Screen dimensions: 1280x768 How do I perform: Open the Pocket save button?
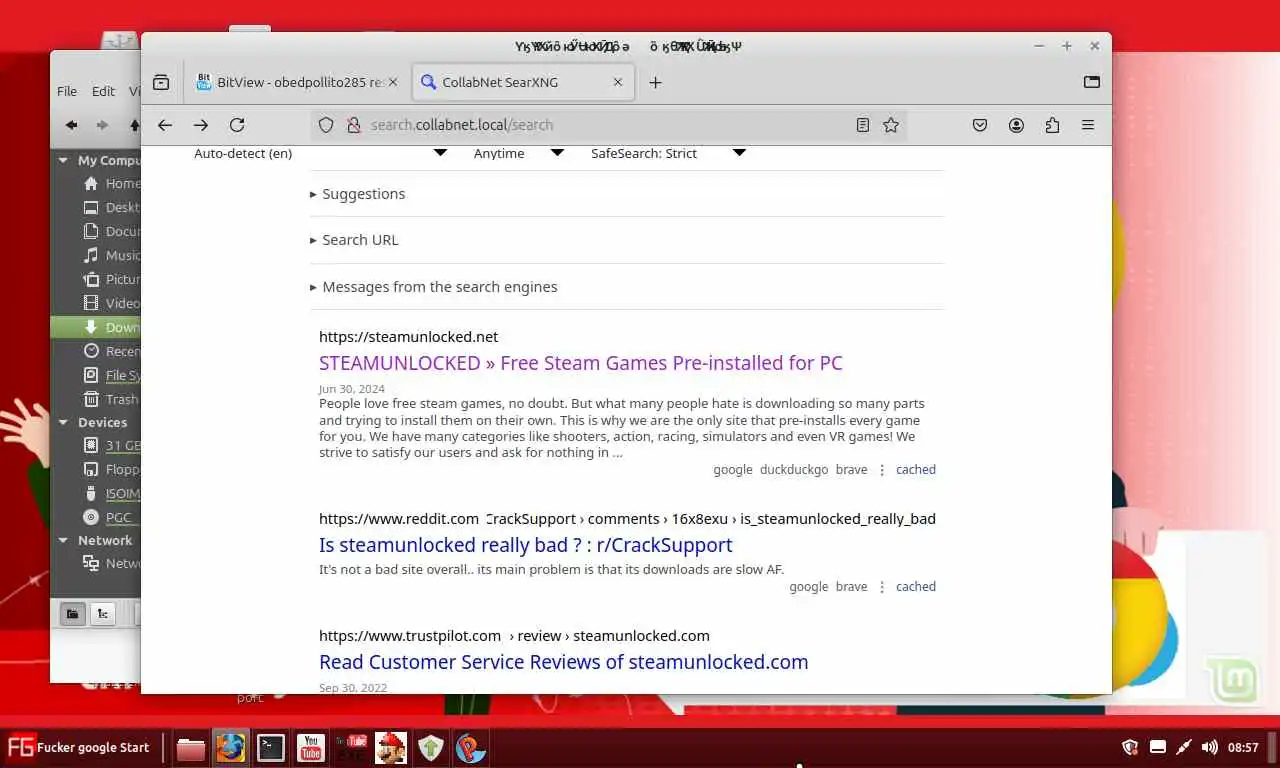[980, 125]
